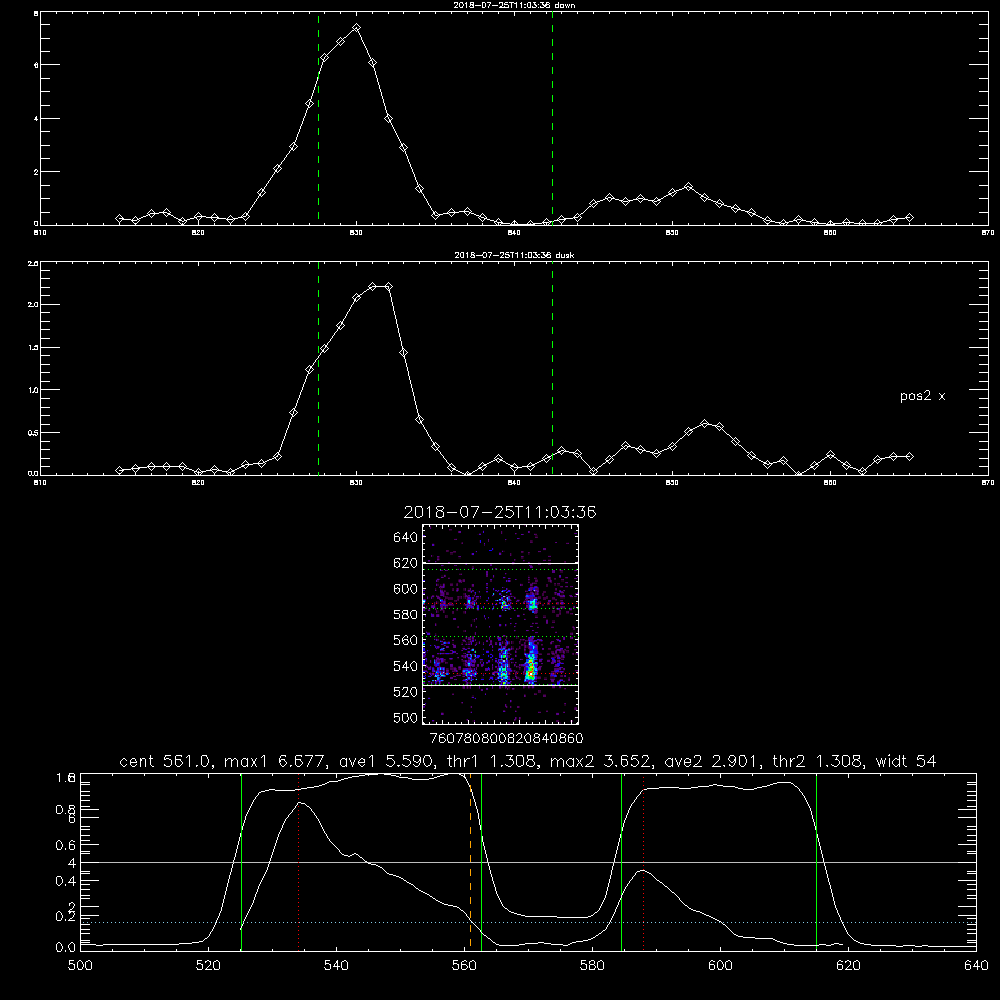Viewport: 1000px width, 1000px height.
Task: Click the dusk plot title
Action: pyautogui.click(x=514, y=255)
